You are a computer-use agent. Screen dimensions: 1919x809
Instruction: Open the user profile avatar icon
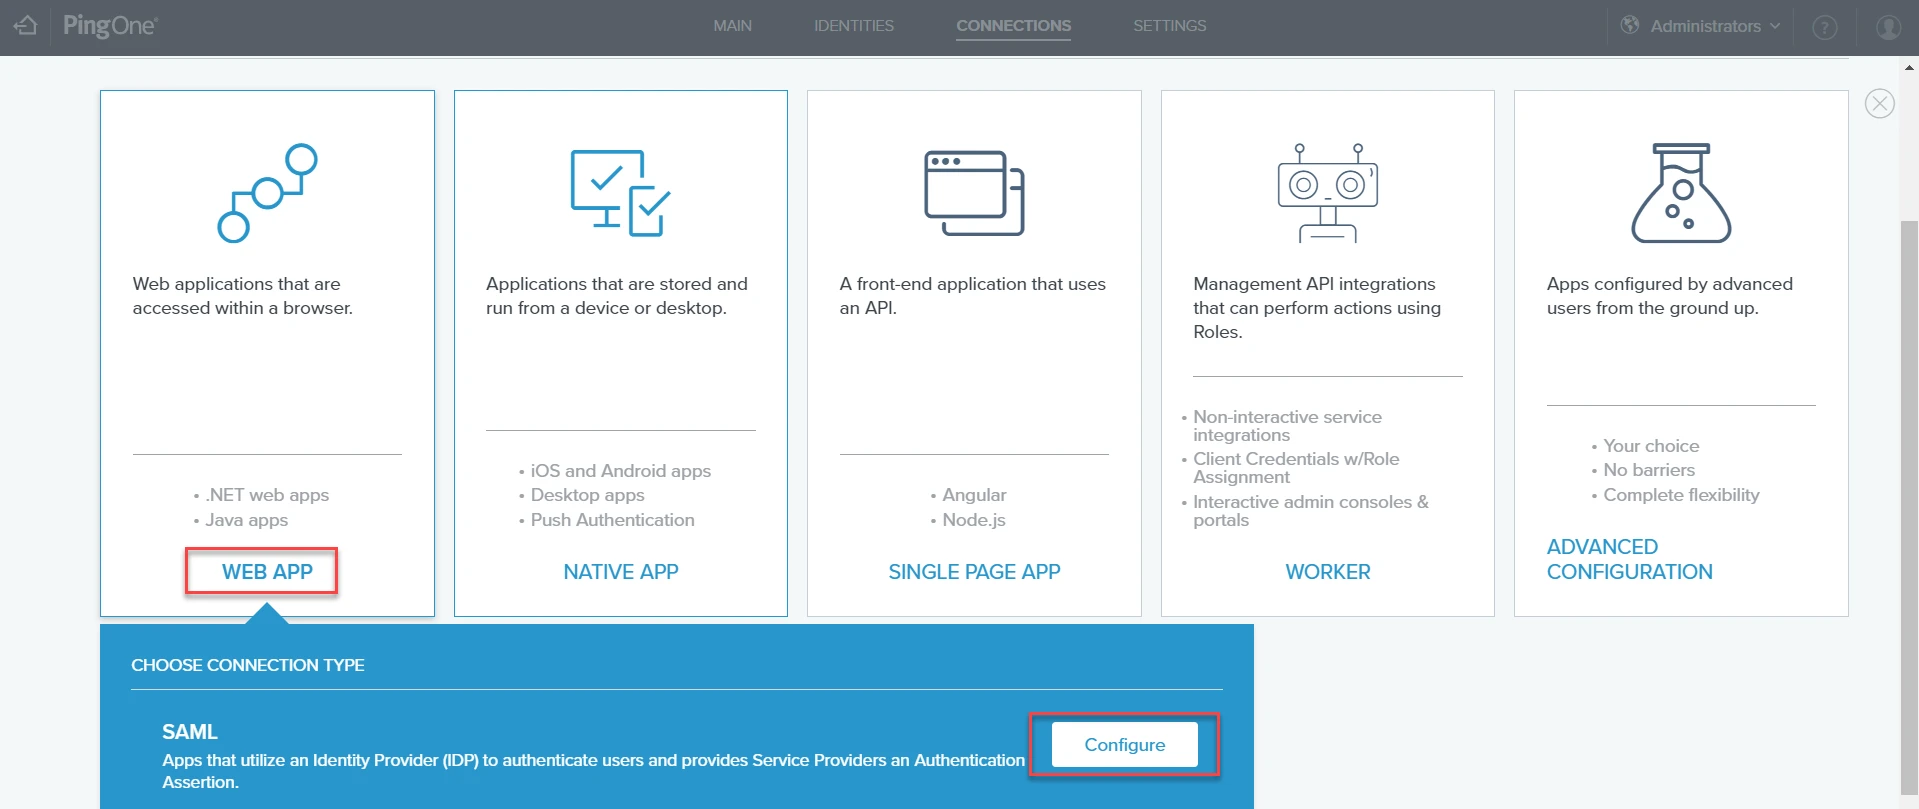pyautogui.click(x=1889, y=27)
